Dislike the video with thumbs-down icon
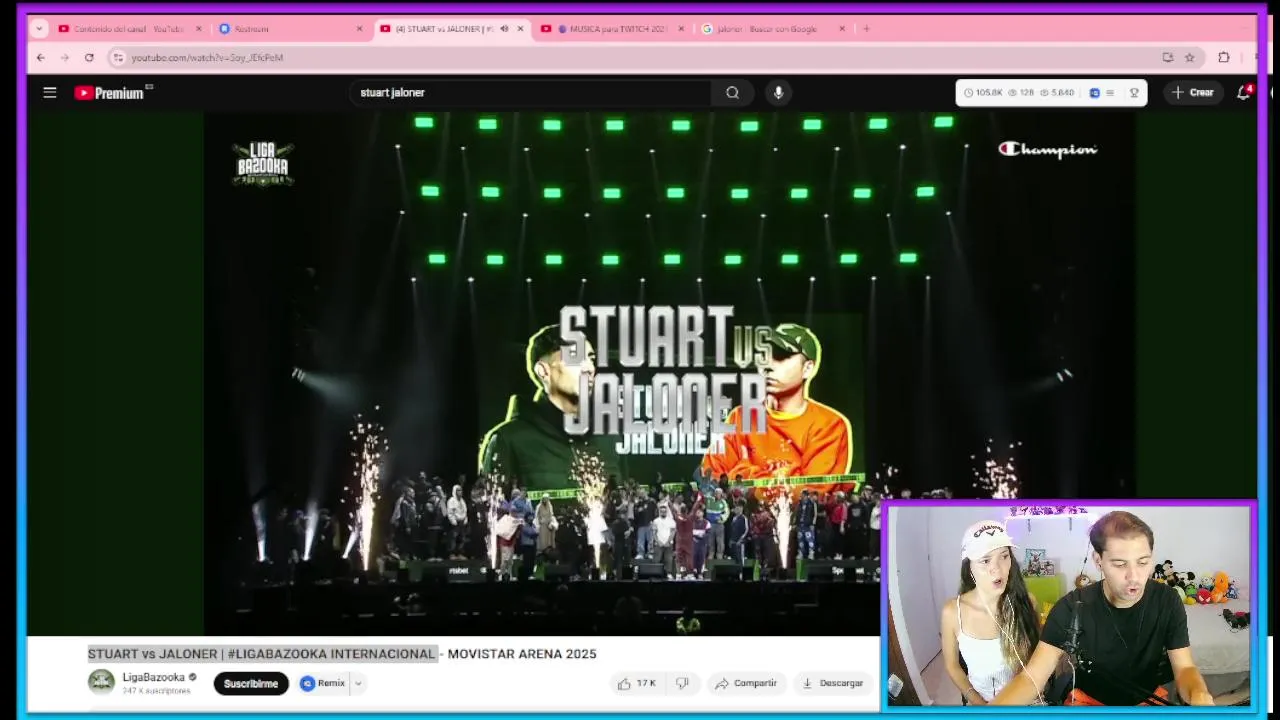The width and height of the screenshot is (1280, 720). coord(682,683)
